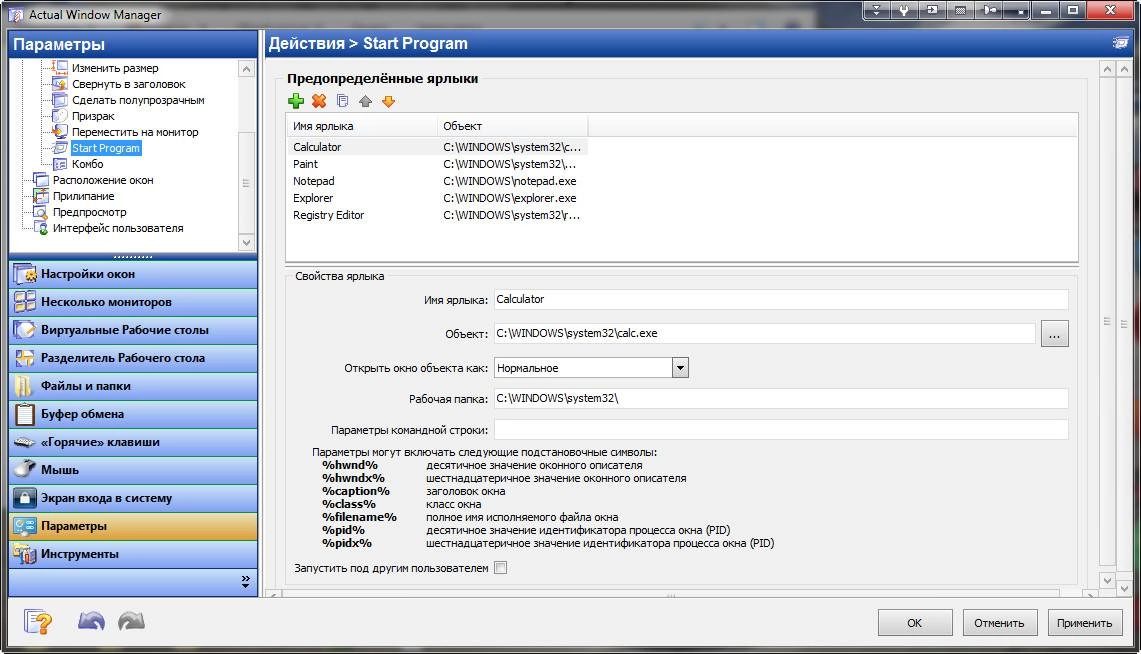
Task: Open the highlighted Параметры sidebar section
Action: [133, 526]
